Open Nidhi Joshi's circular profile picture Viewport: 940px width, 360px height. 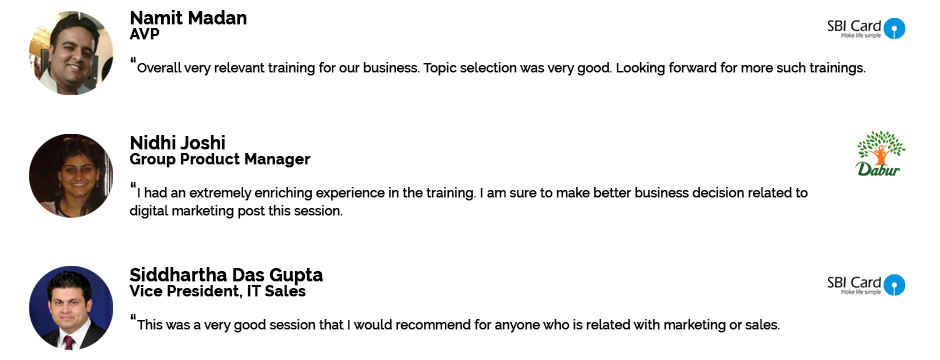click(x=71, y=176)
